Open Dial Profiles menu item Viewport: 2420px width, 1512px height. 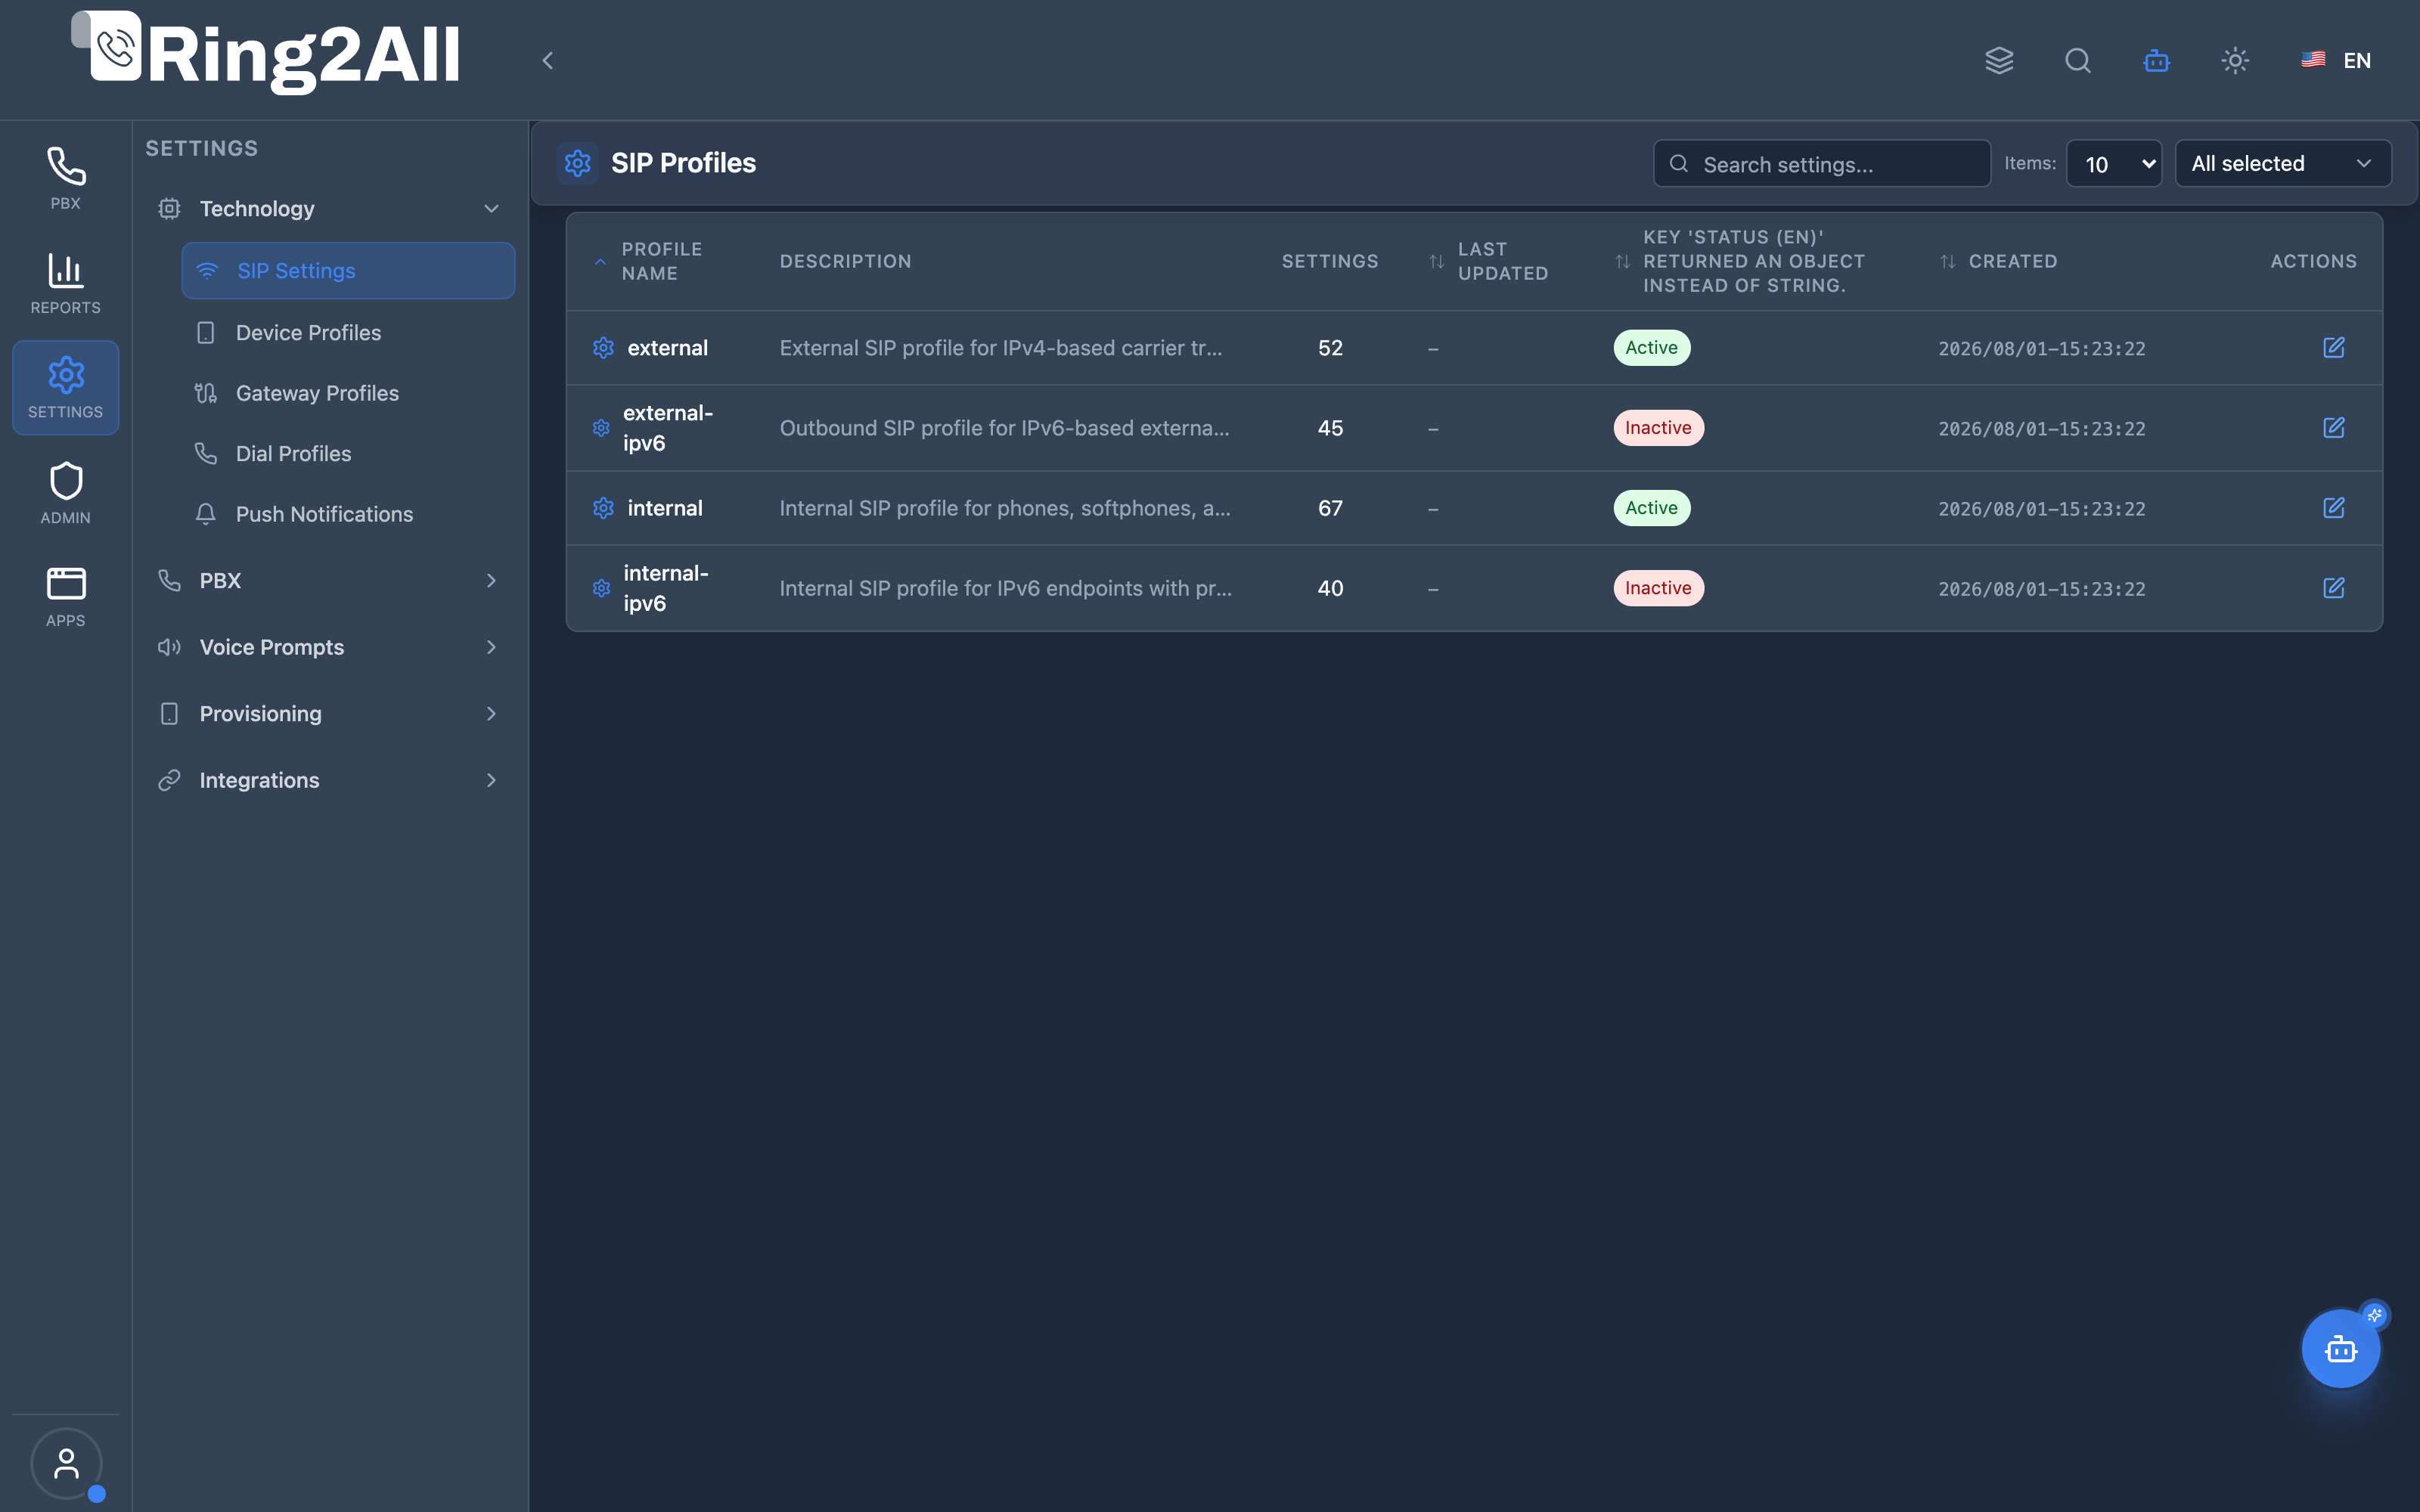[348, 454]
